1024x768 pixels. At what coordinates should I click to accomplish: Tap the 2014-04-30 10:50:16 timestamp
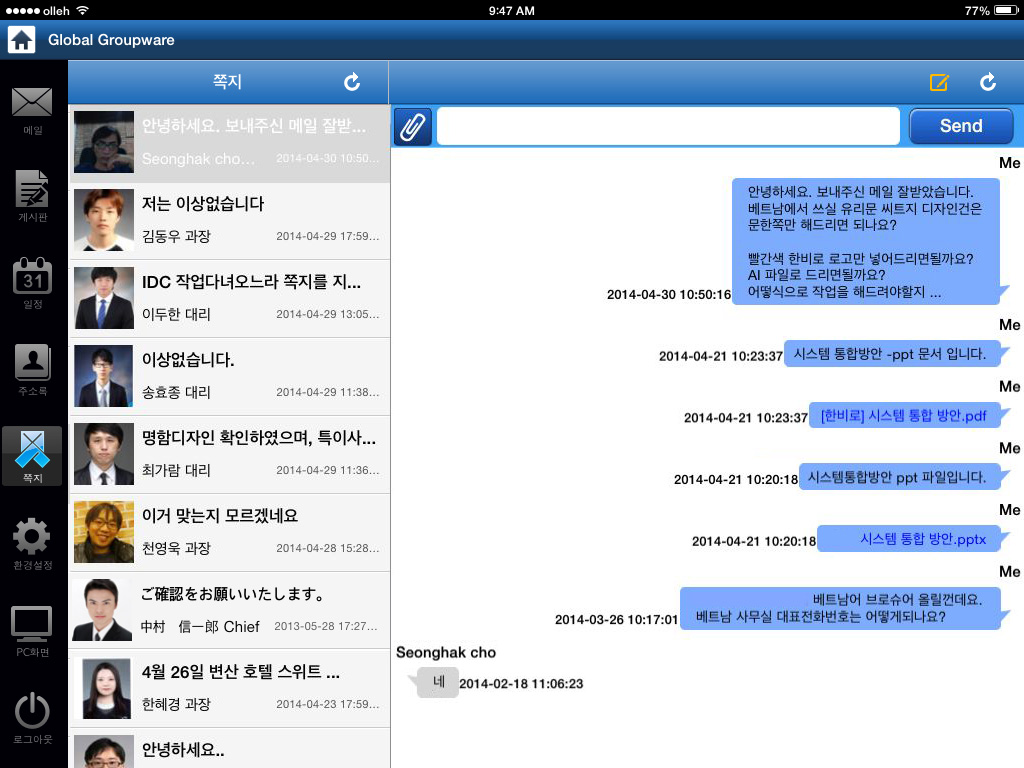click(669, 295)
